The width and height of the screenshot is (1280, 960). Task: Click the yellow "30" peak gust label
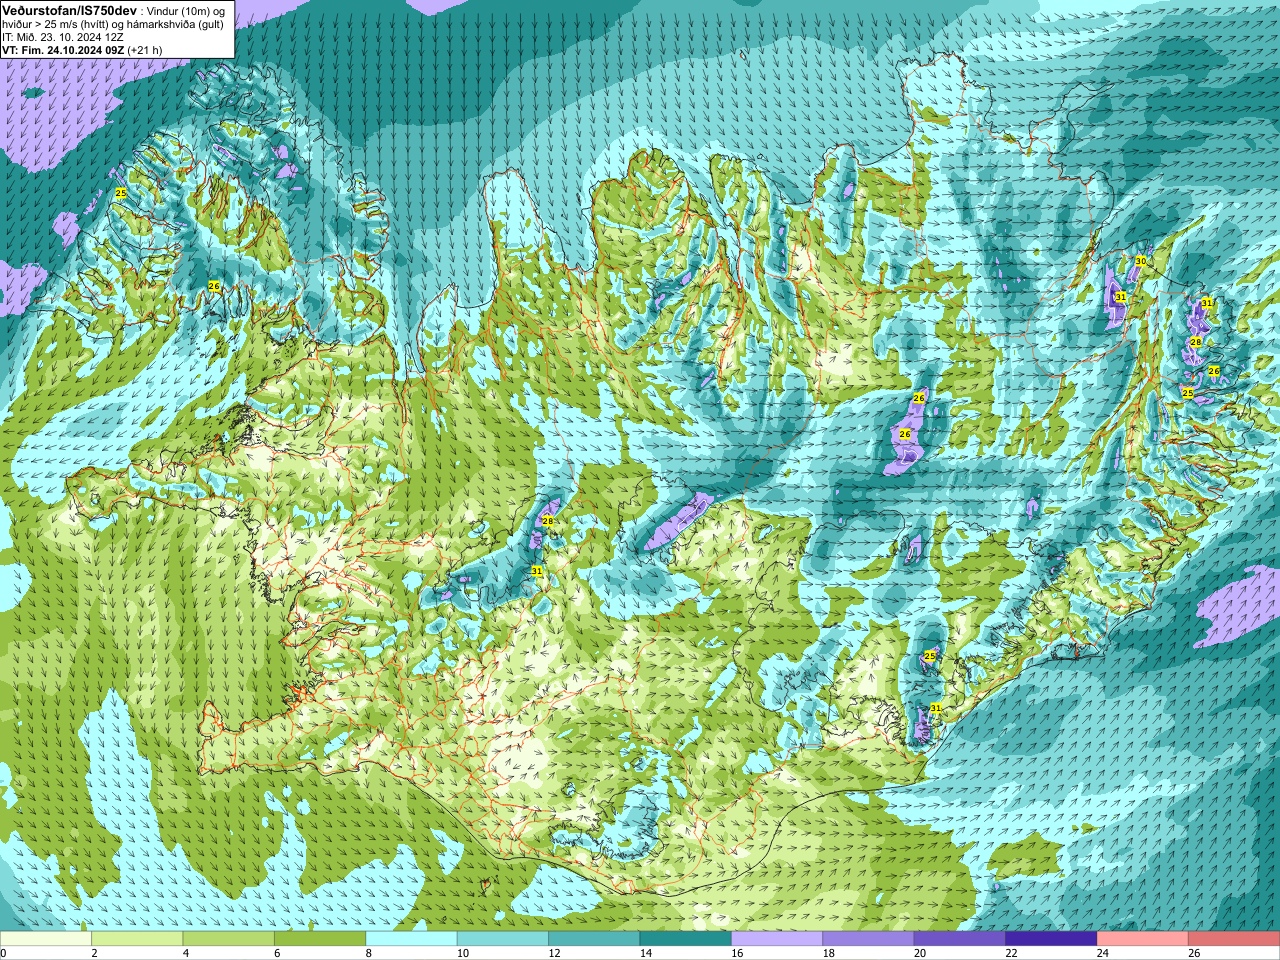point(1140,261)
